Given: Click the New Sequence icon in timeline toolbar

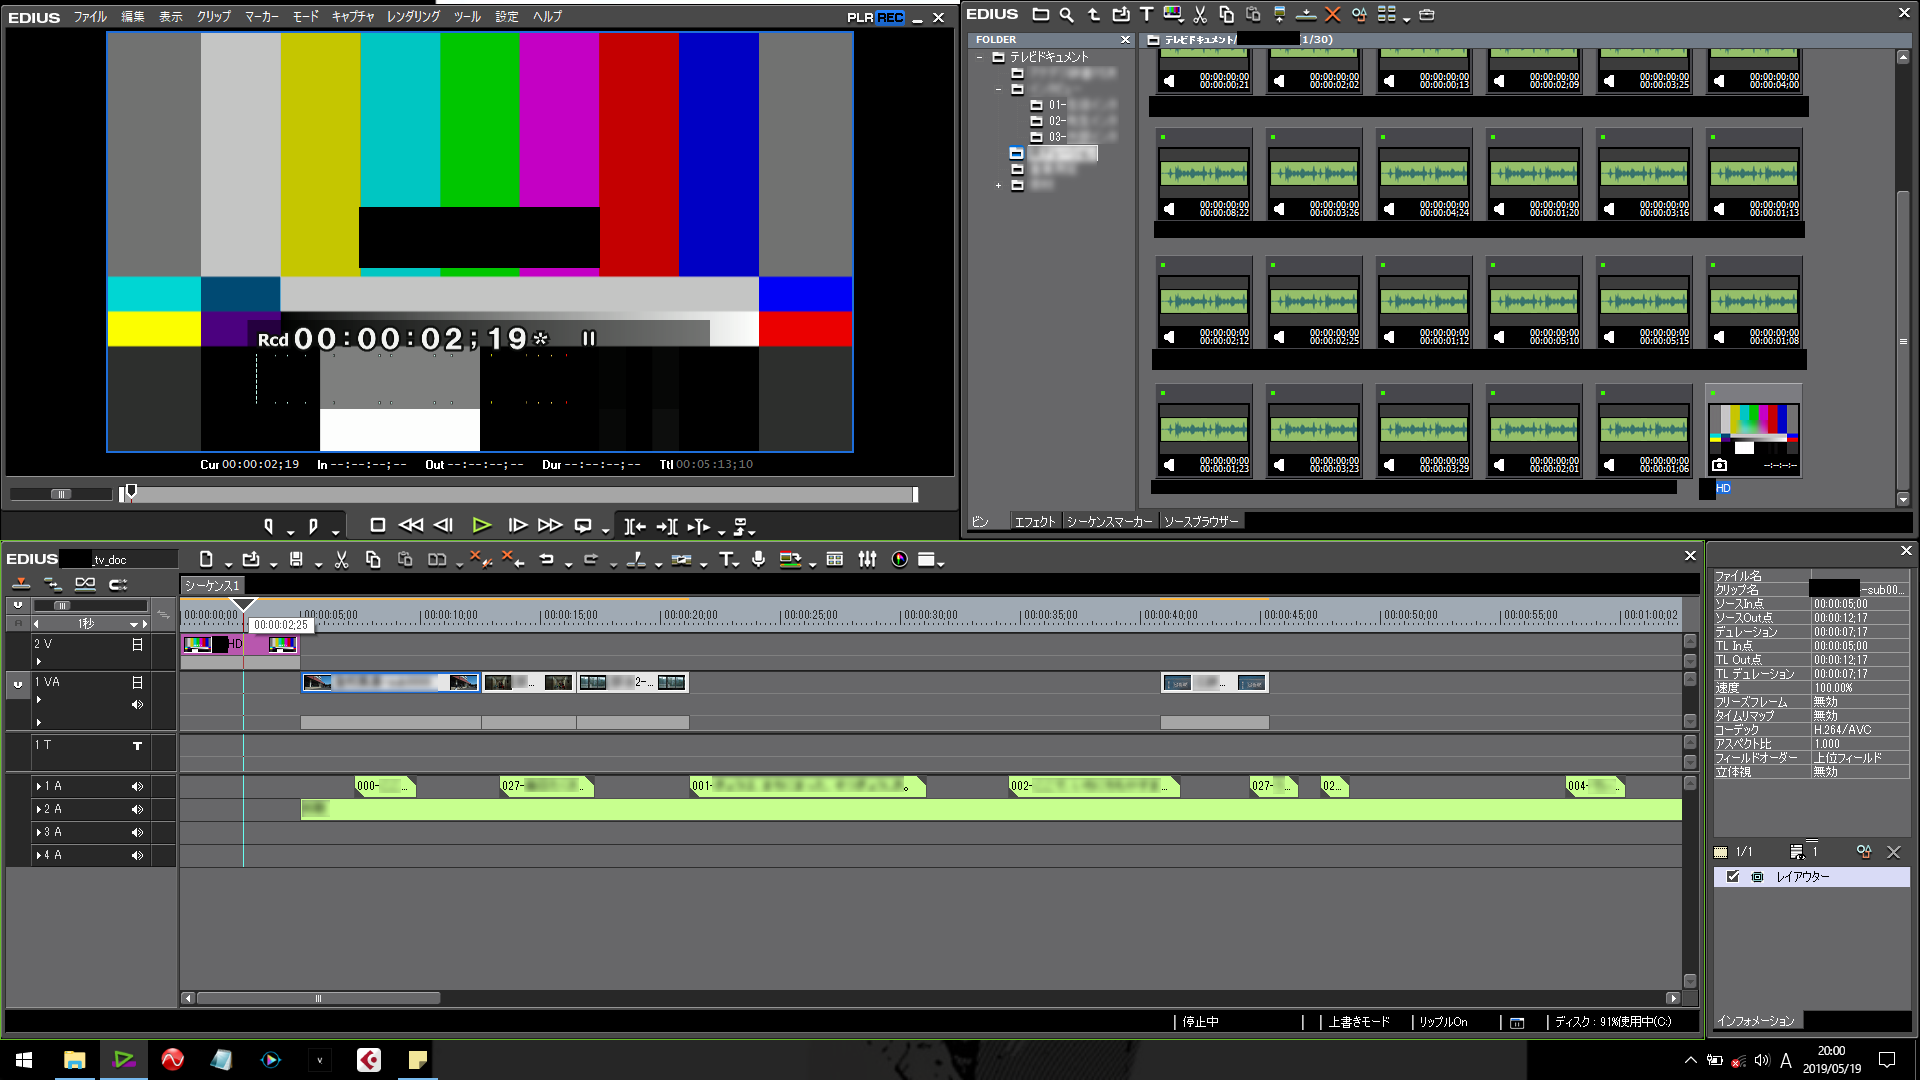Looking at the screenshot, I should [x=206, y=560].
